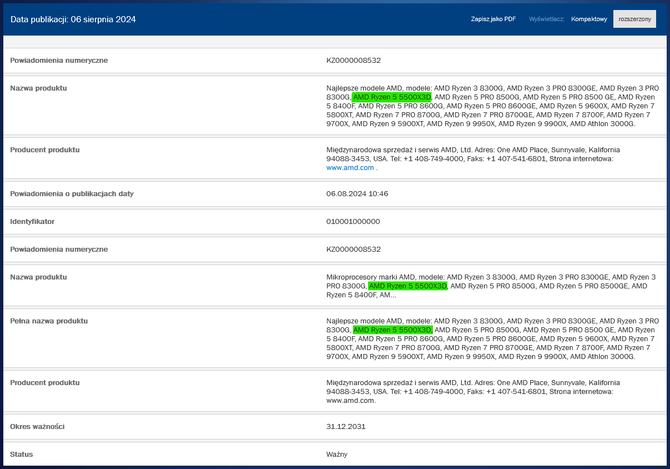Viewport: 670px width, 469px height.
Task: Select the publication date header text
Action: (73, 19)
